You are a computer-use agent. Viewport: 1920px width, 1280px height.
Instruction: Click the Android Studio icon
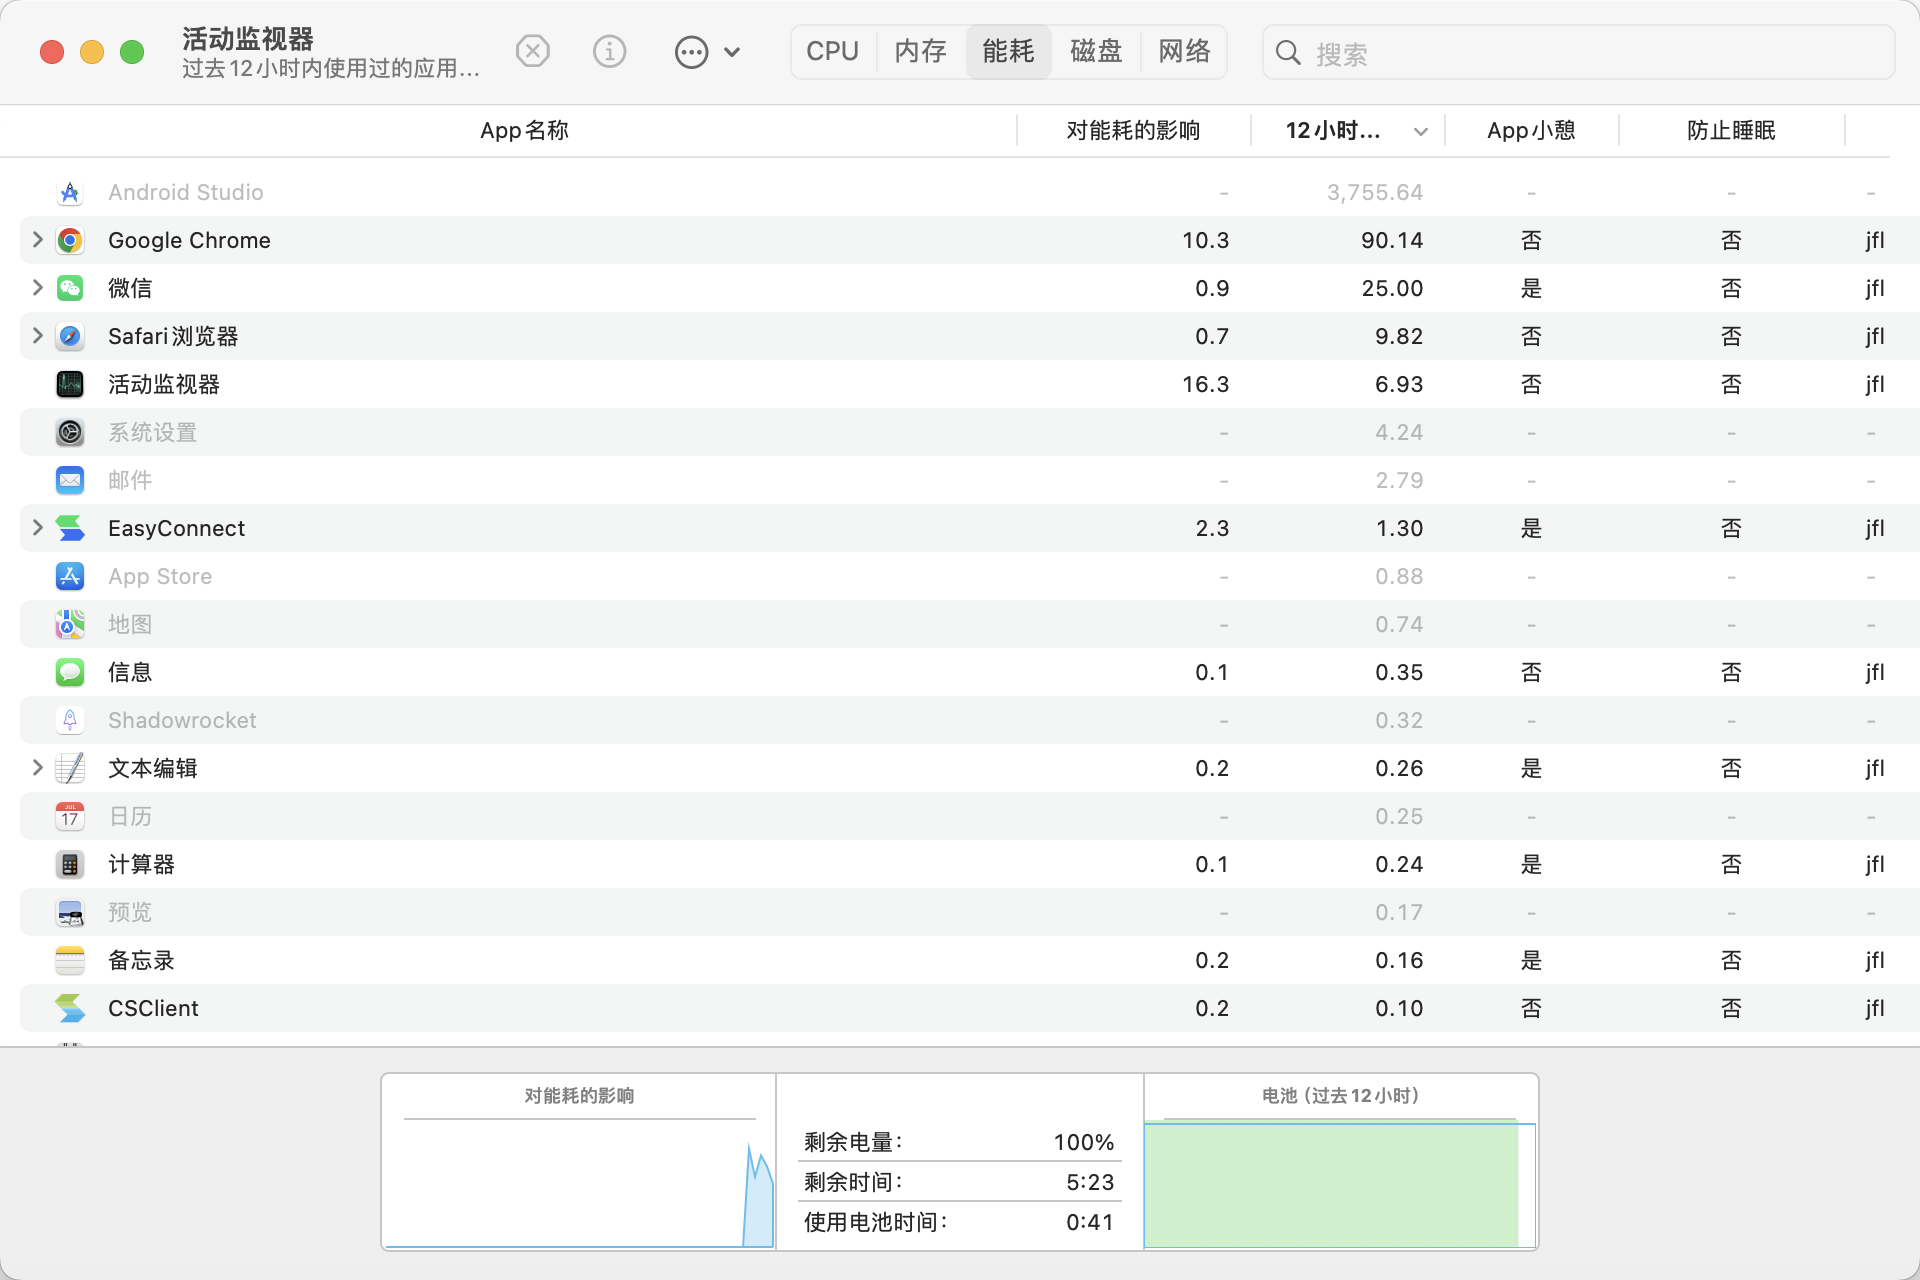tap(70, 192)
